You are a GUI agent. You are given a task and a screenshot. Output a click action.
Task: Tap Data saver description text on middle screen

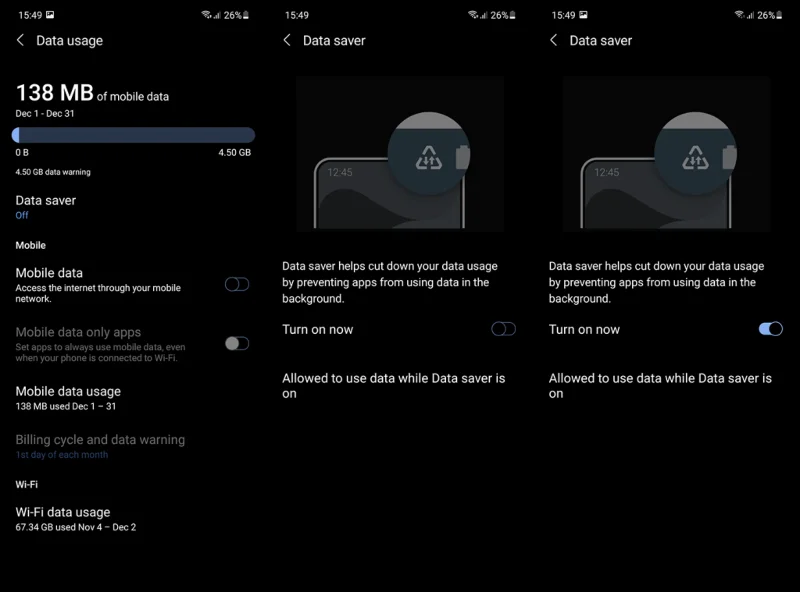(390, 282)
